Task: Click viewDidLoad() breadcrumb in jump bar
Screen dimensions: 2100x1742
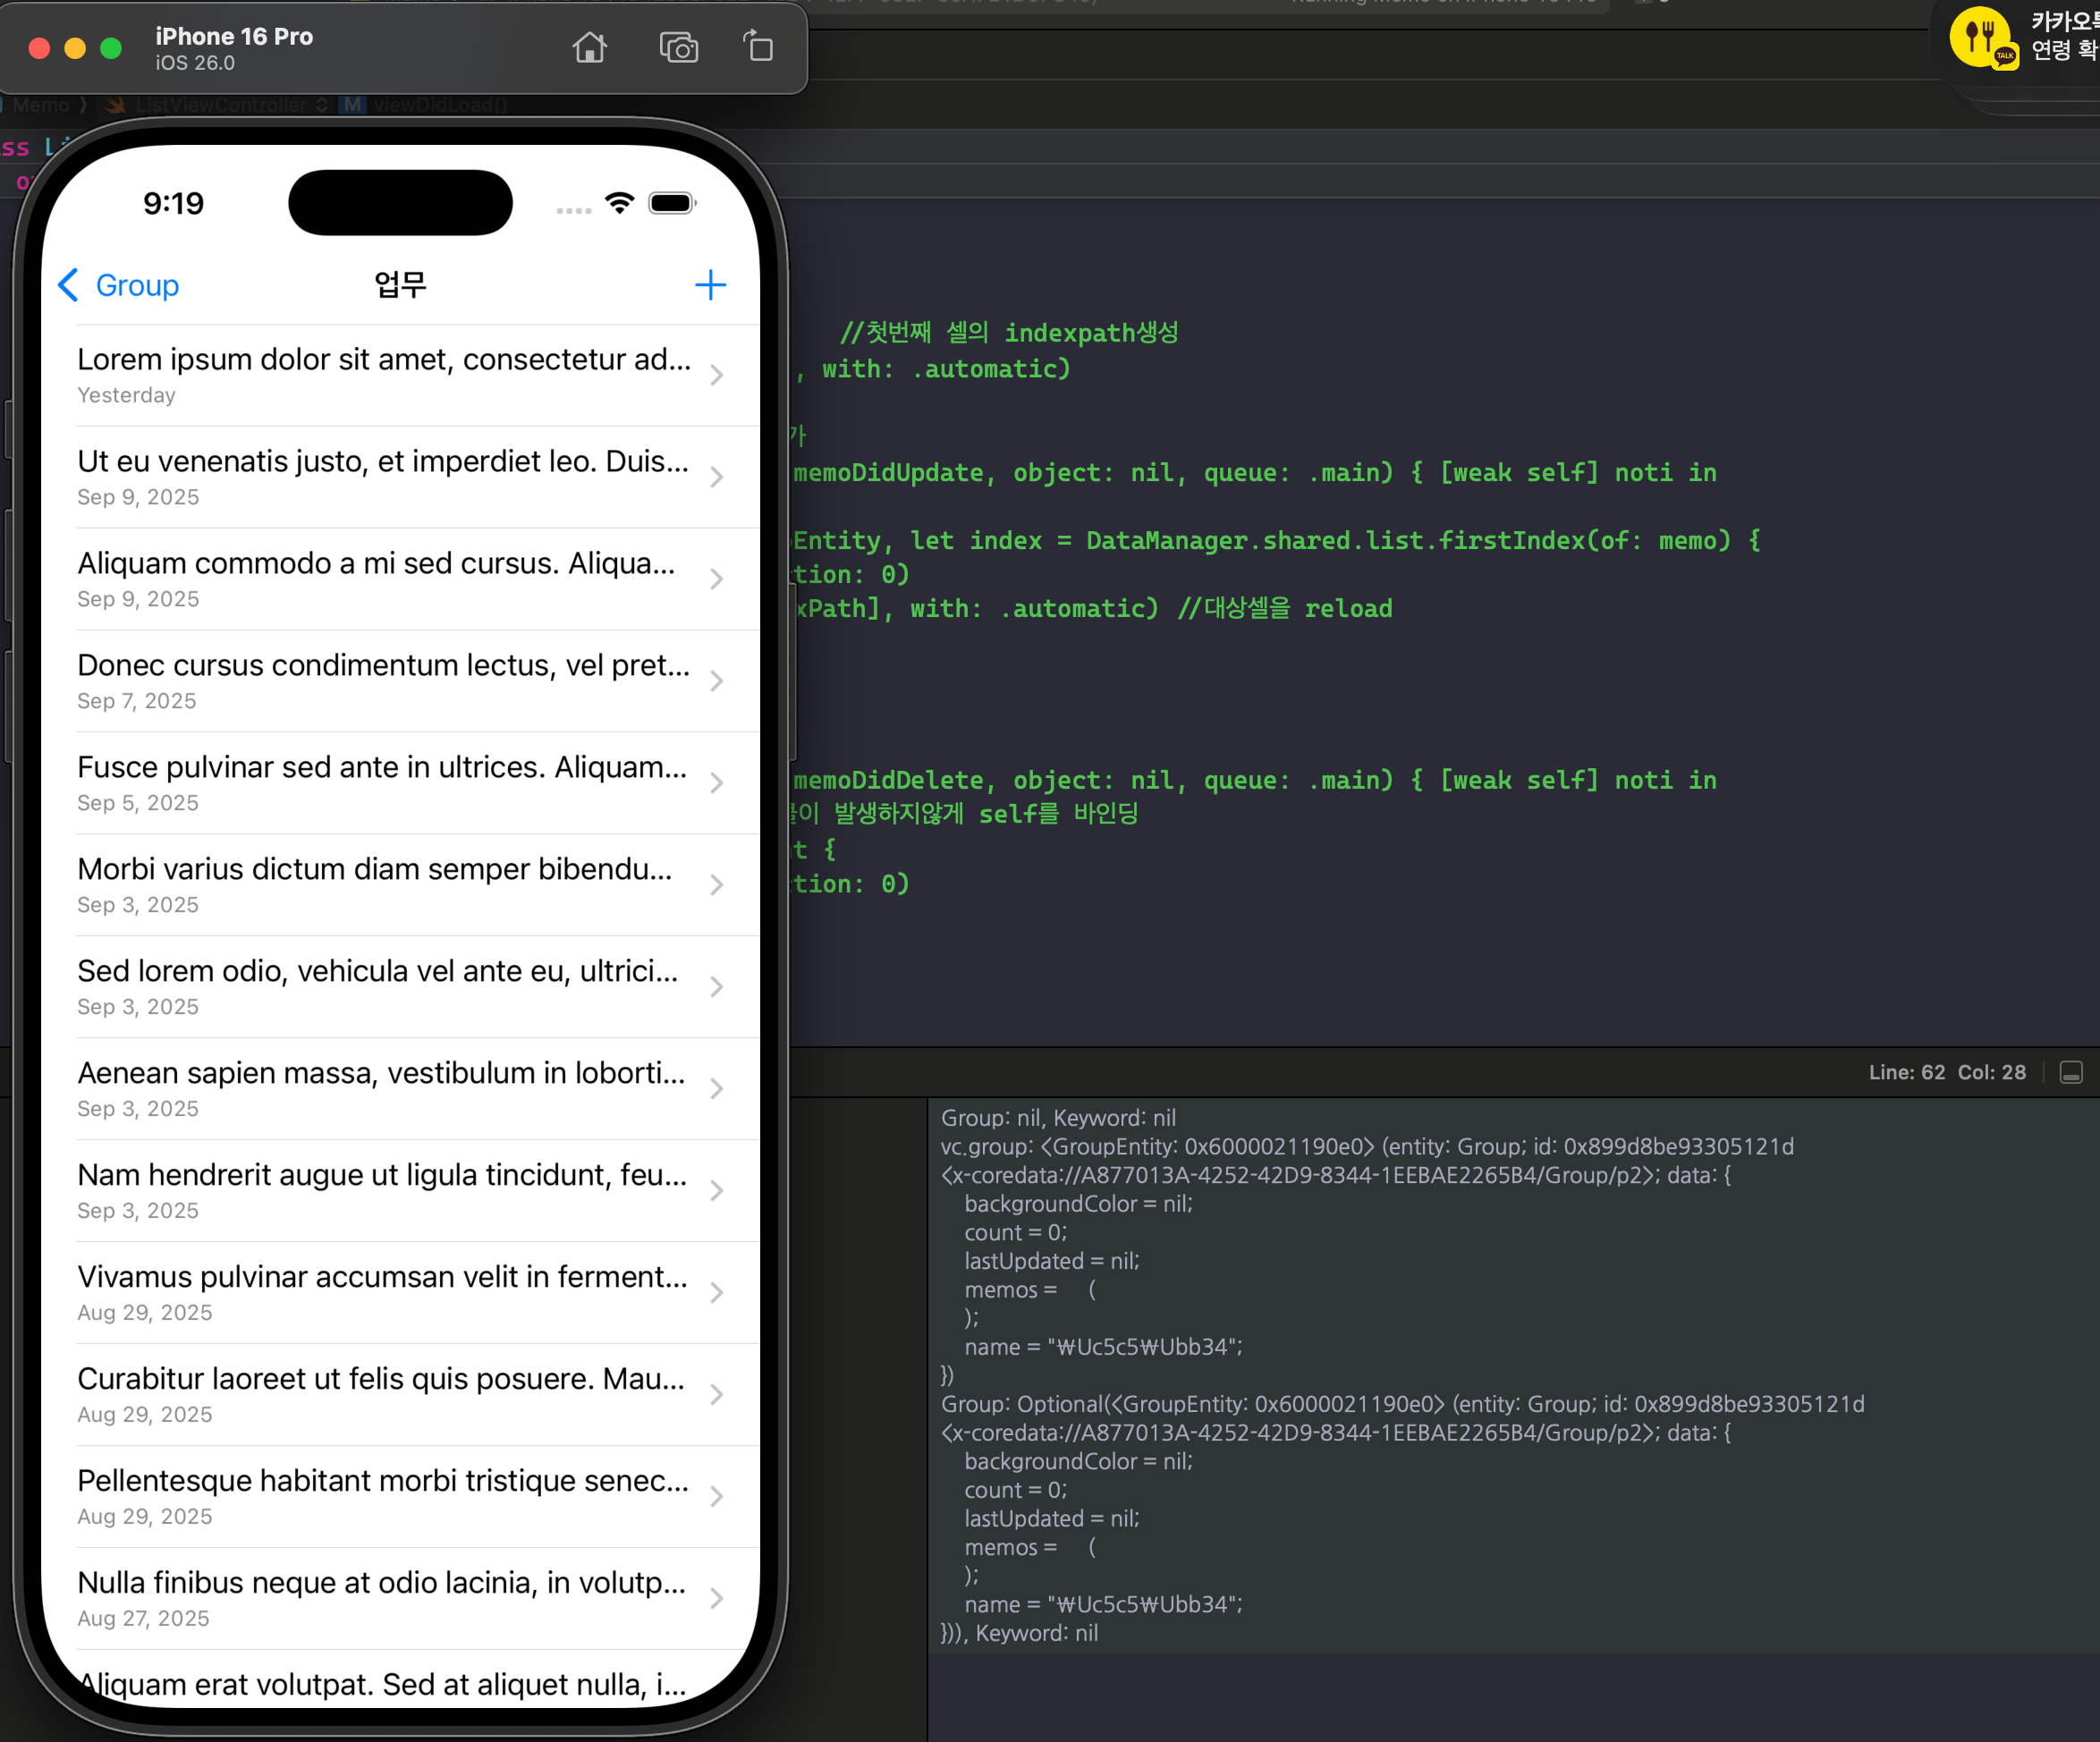Action: tap(440, 105)
